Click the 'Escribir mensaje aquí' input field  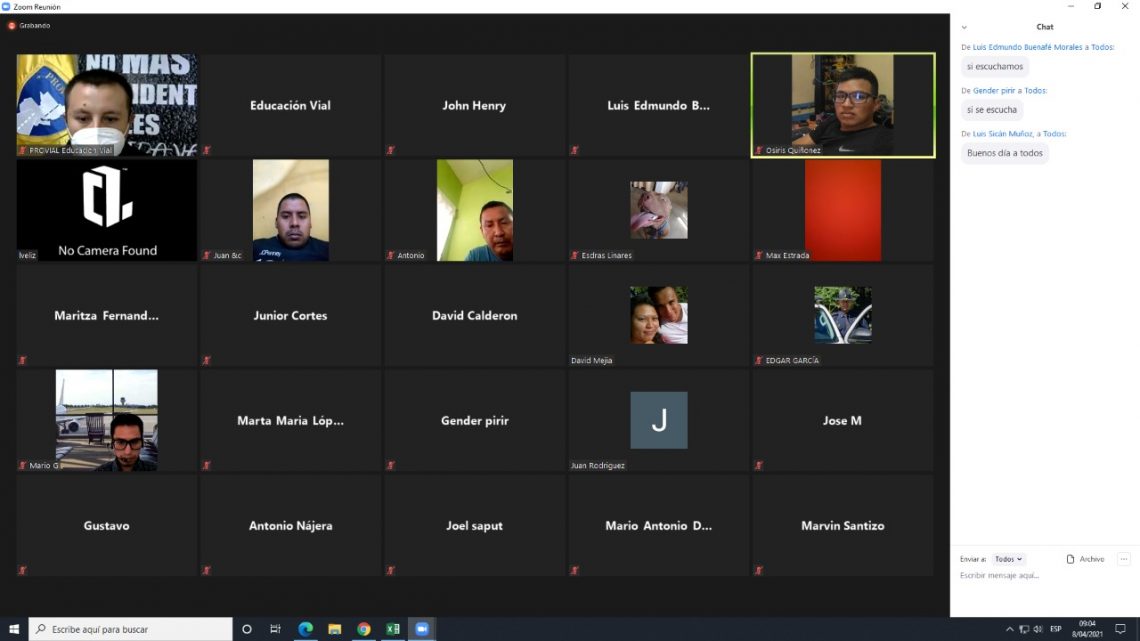pos(1040,576)
